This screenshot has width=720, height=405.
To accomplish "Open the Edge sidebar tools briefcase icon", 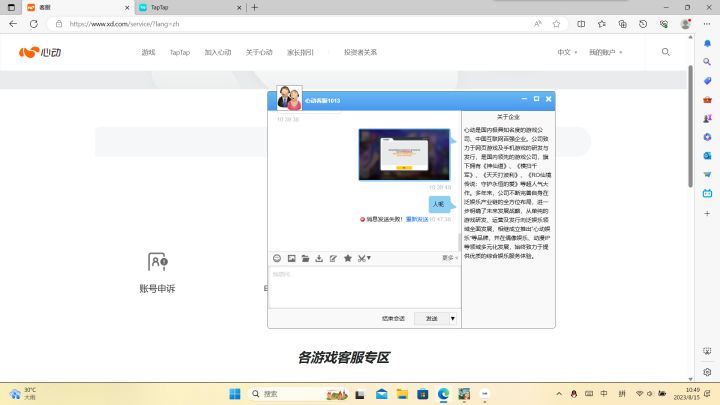I will pos(707,100).
